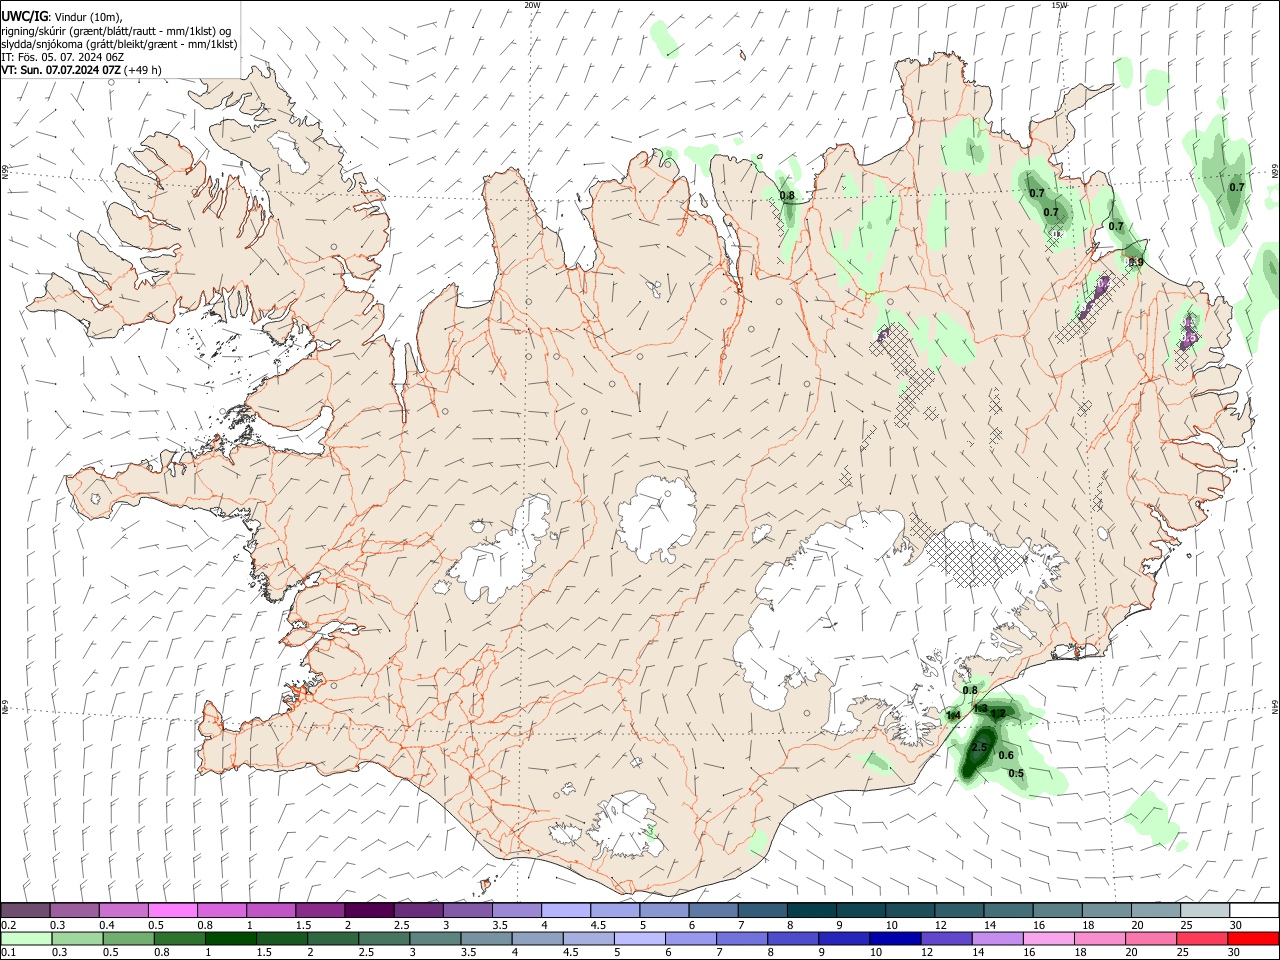Screen dimensions: 1280x960
Task: Click the 0.8 value near the northern fjord
Action: (787, 195)
